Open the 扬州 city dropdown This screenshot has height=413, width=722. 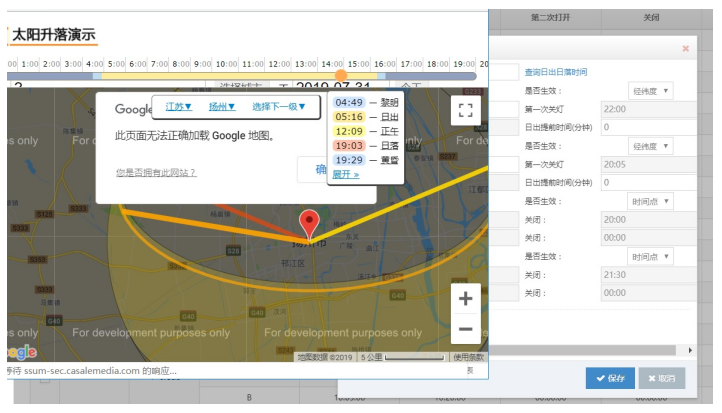[x=222, y=107]
